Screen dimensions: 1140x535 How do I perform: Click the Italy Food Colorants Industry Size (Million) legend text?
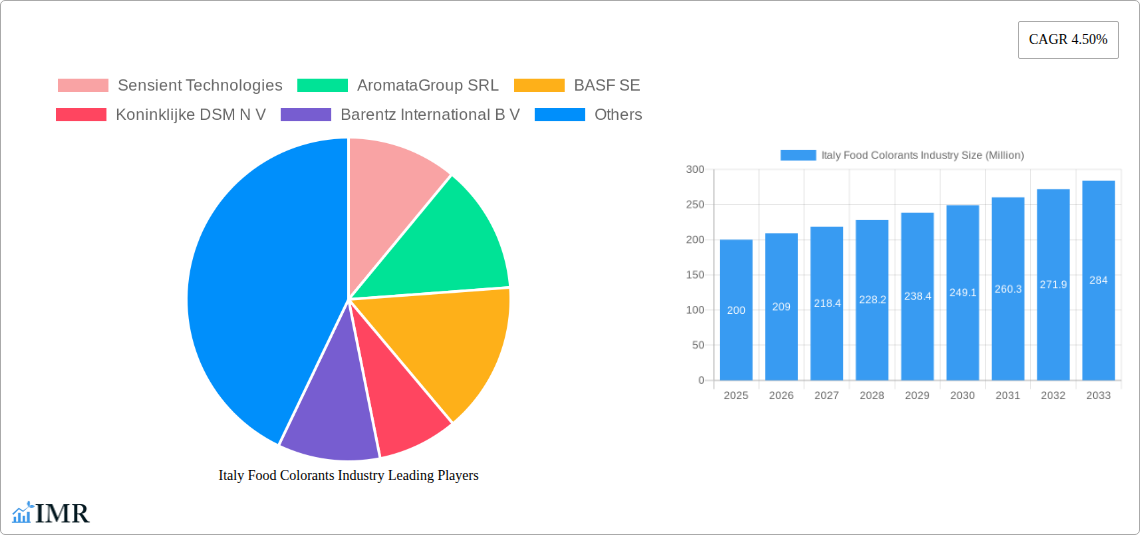point(923,155)
